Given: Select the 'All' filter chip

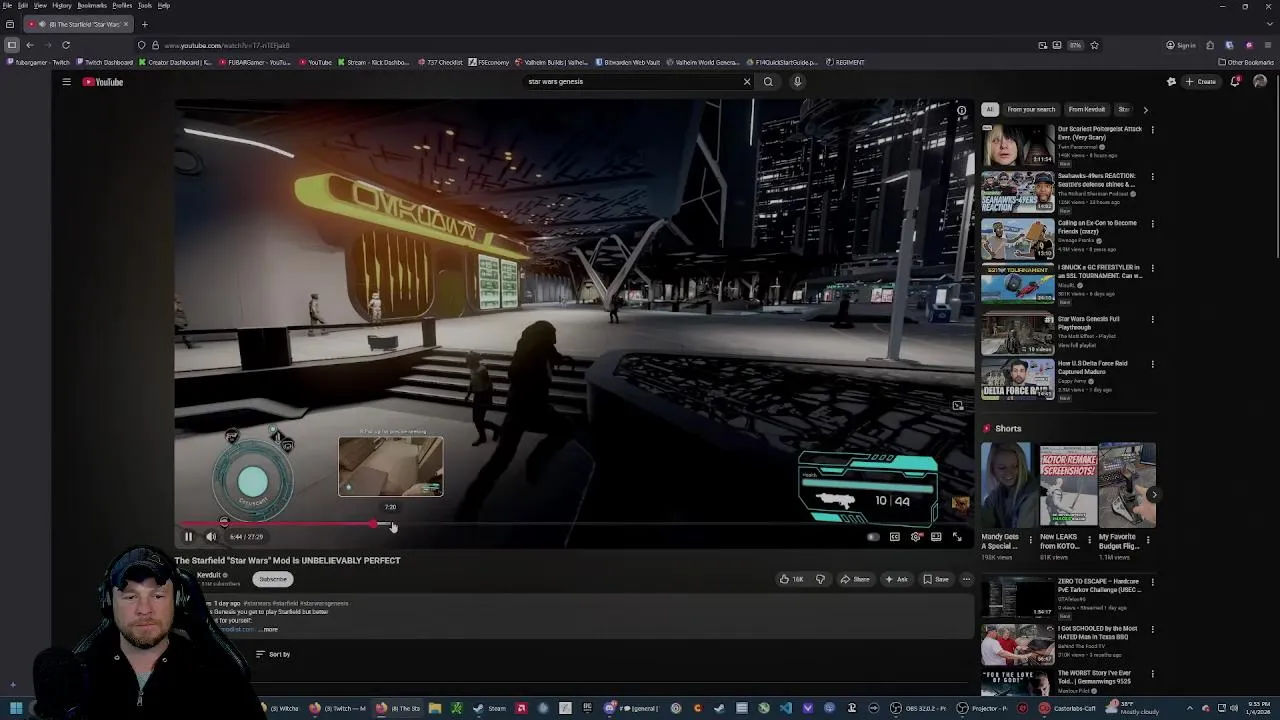Looking at the screenshot, I should 989,109.
